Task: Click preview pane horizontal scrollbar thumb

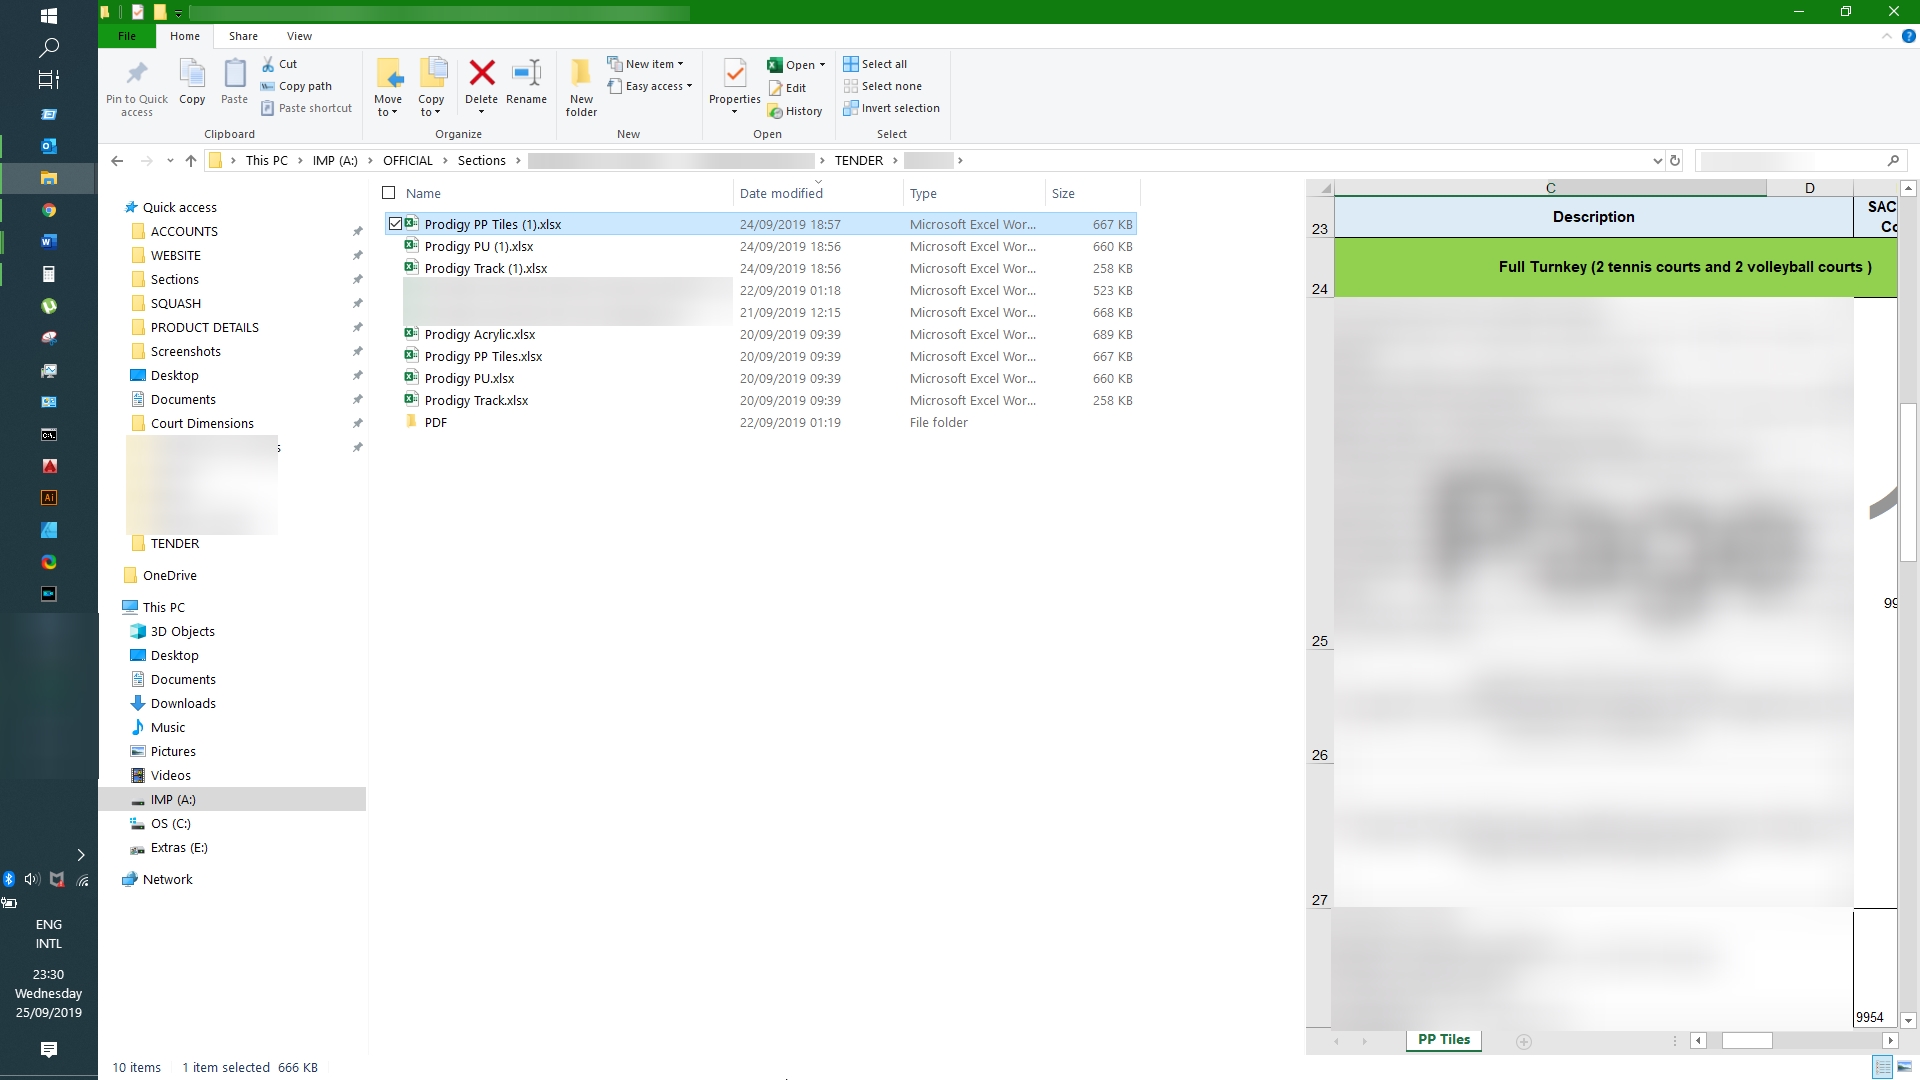Action: point(1747,1041)
